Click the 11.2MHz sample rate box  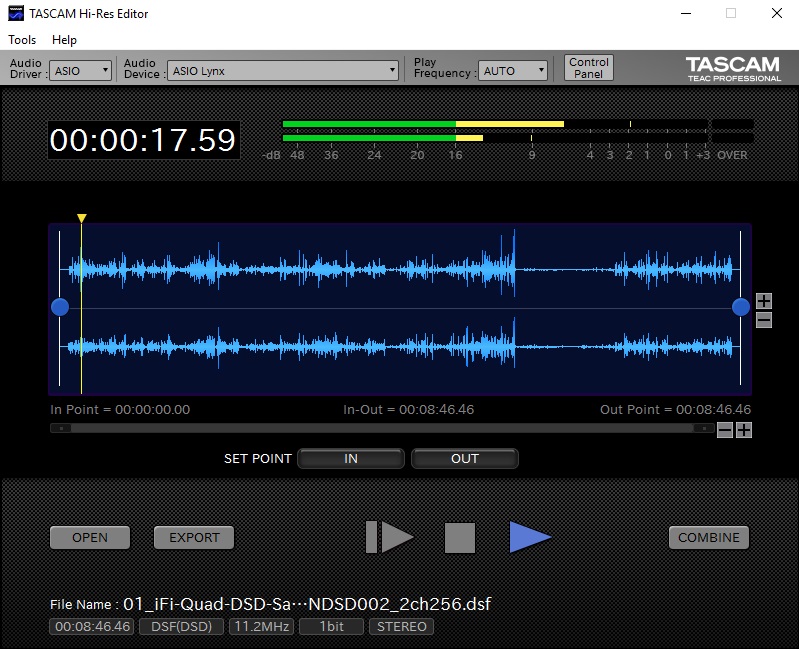pyautogui.click(x=261, y=626)
